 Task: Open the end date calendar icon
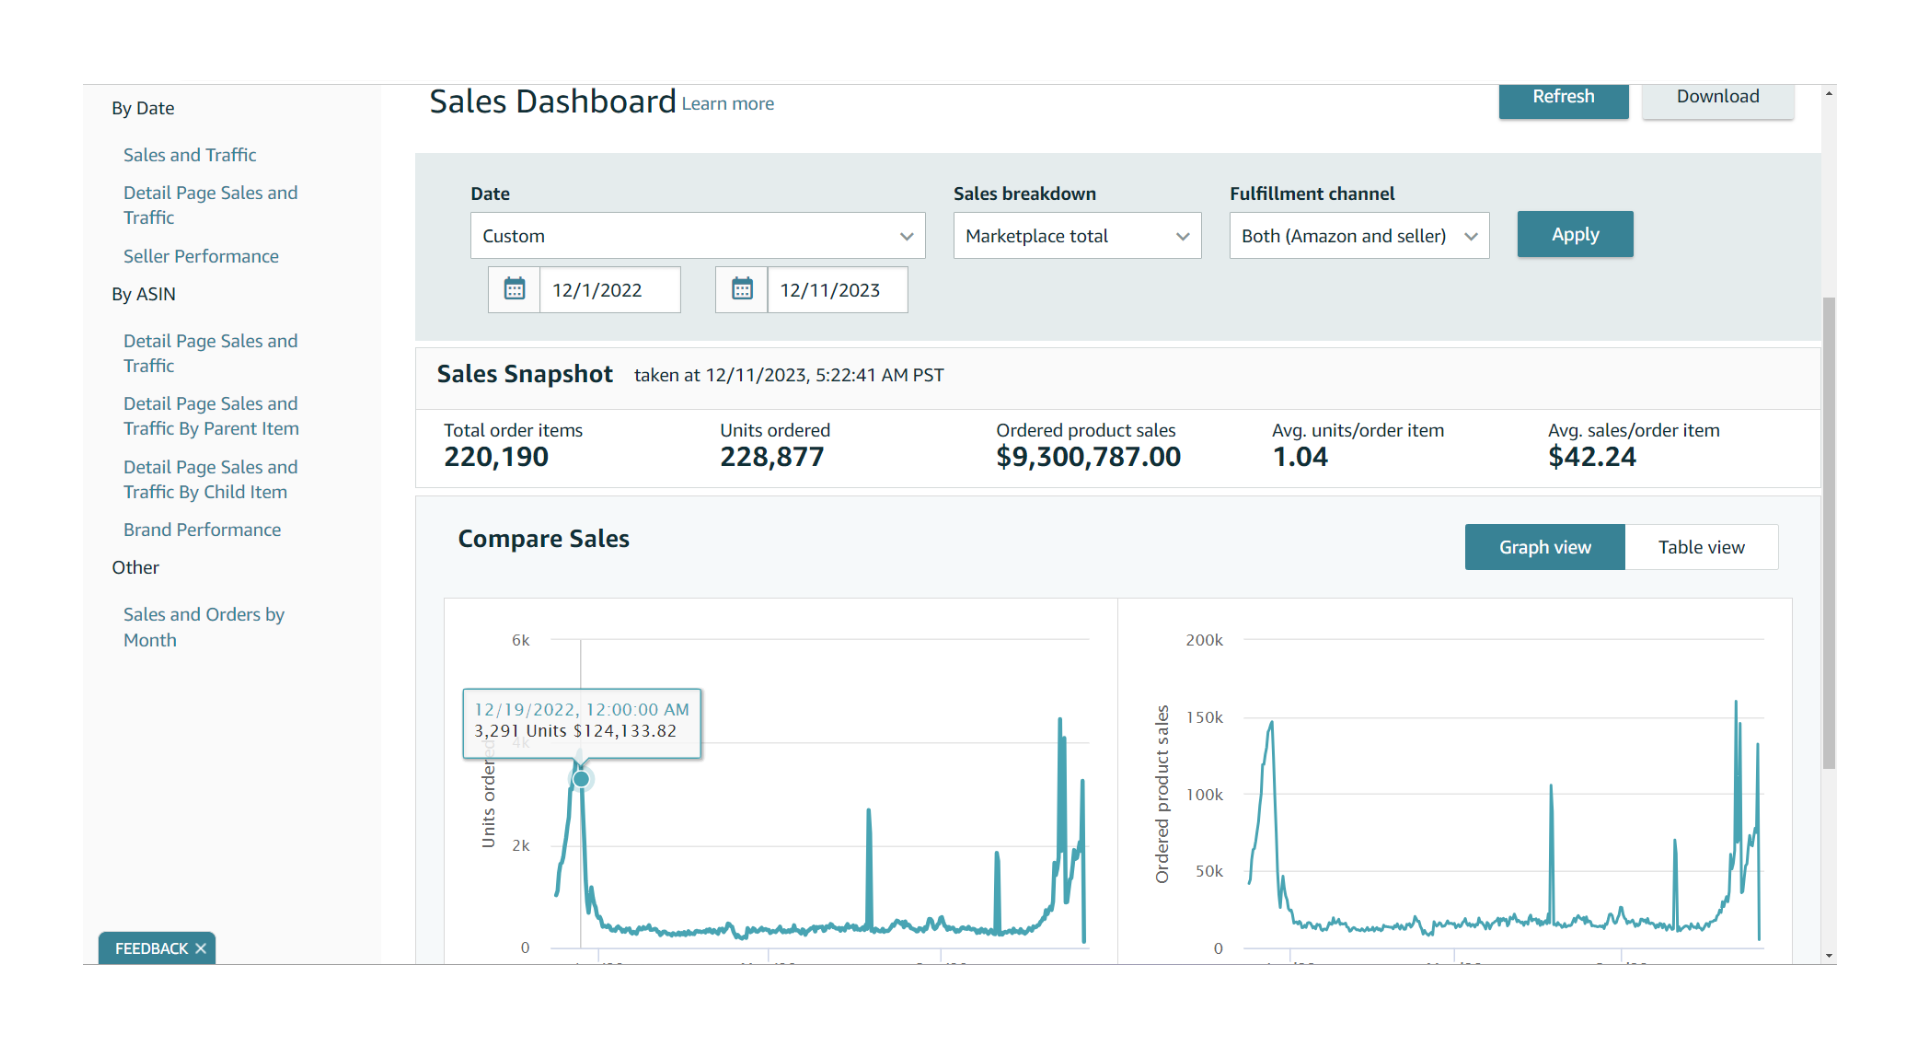pyautogui.click(x=742, y=290)
